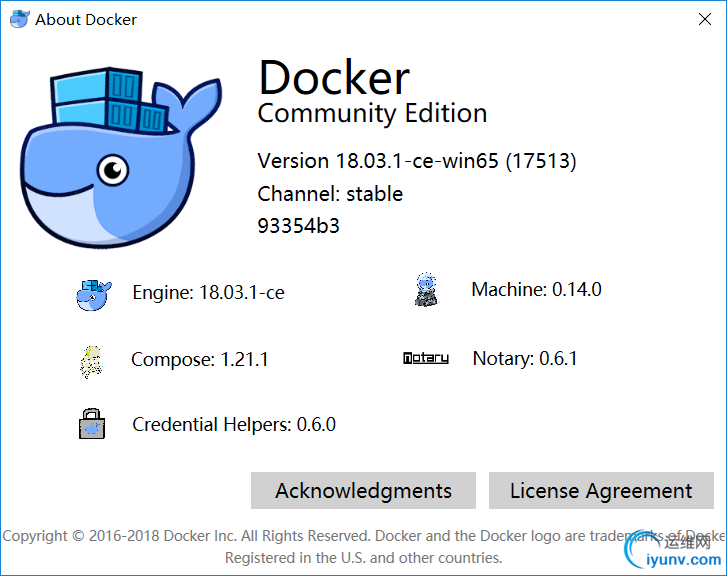727x576 pixels.
Task: Click the "Compose: 1.21.1" label
Action: [200, 359]
